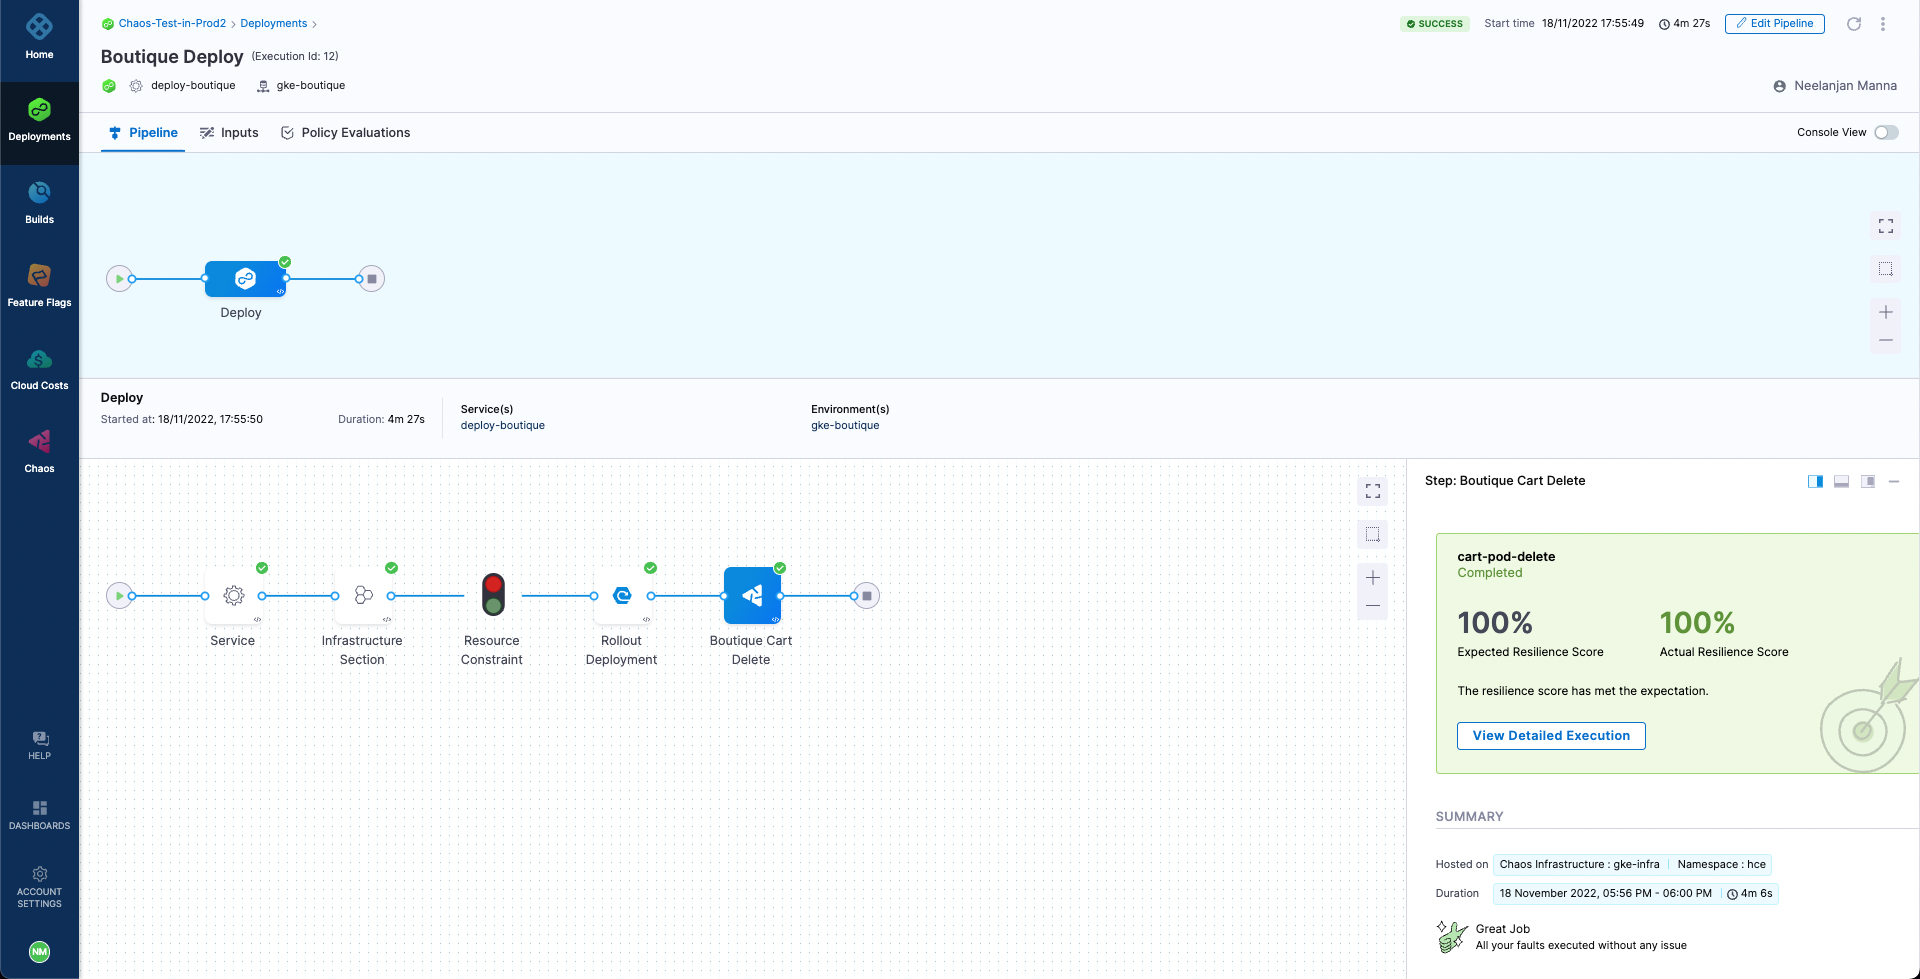Open the Deployments breadcrumb chevron
The width and height of the screenshot is (1920, 979).
pyautogui.click(x=312, y=23)
